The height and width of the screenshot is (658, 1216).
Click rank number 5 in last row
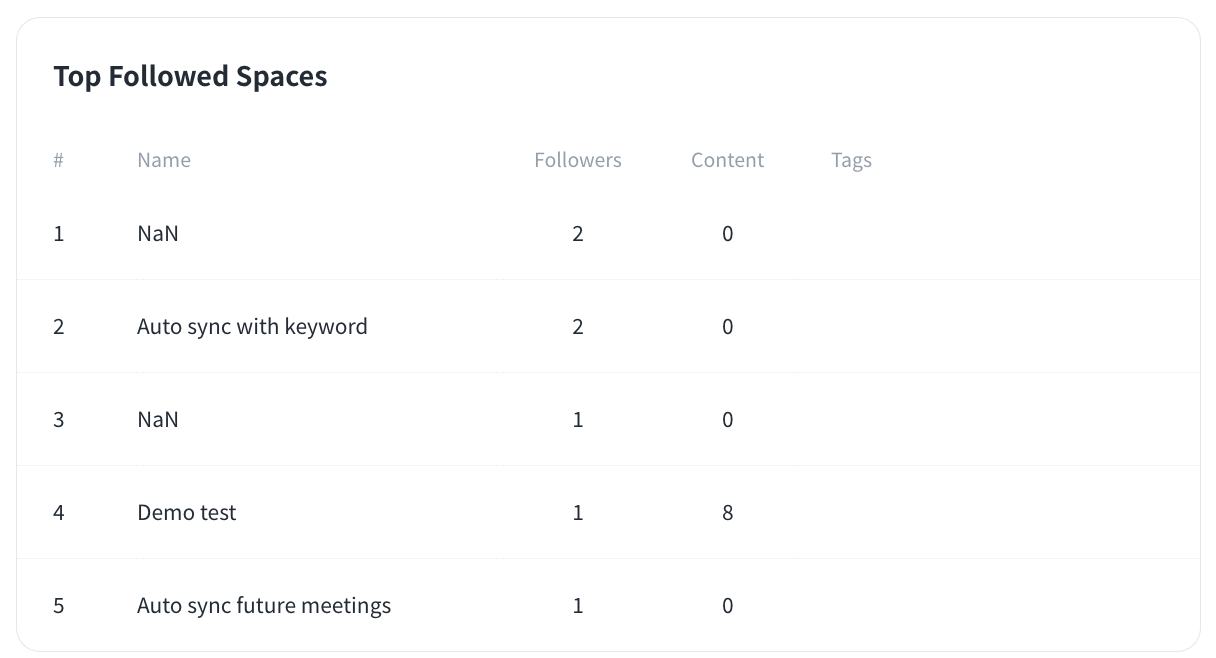59,606
